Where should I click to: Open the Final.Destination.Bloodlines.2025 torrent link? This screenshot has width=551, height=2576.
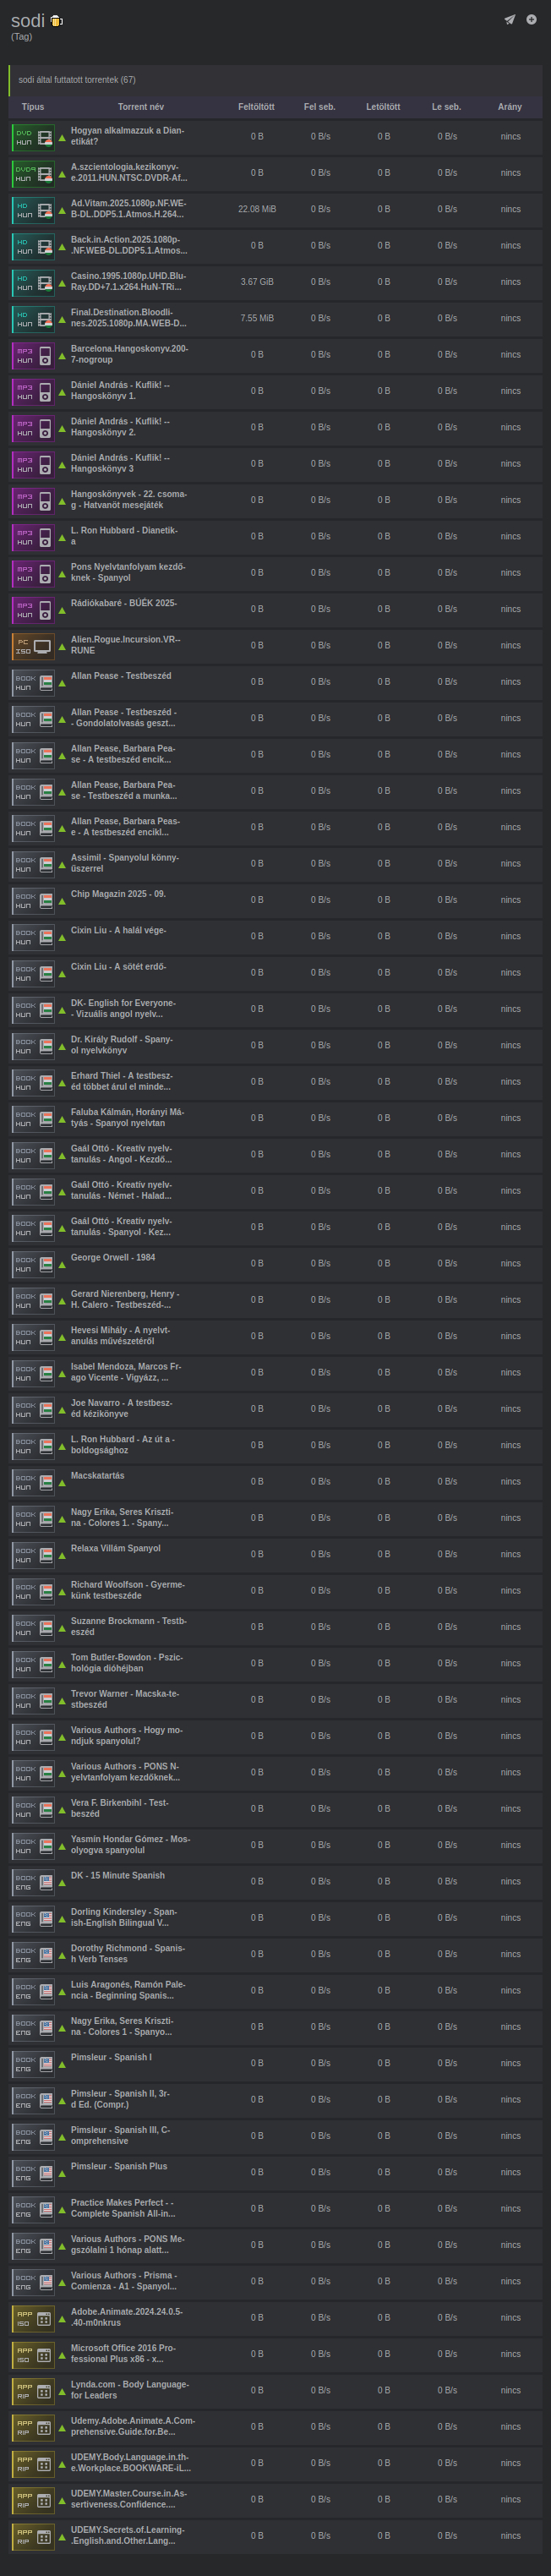pos(128,318)
